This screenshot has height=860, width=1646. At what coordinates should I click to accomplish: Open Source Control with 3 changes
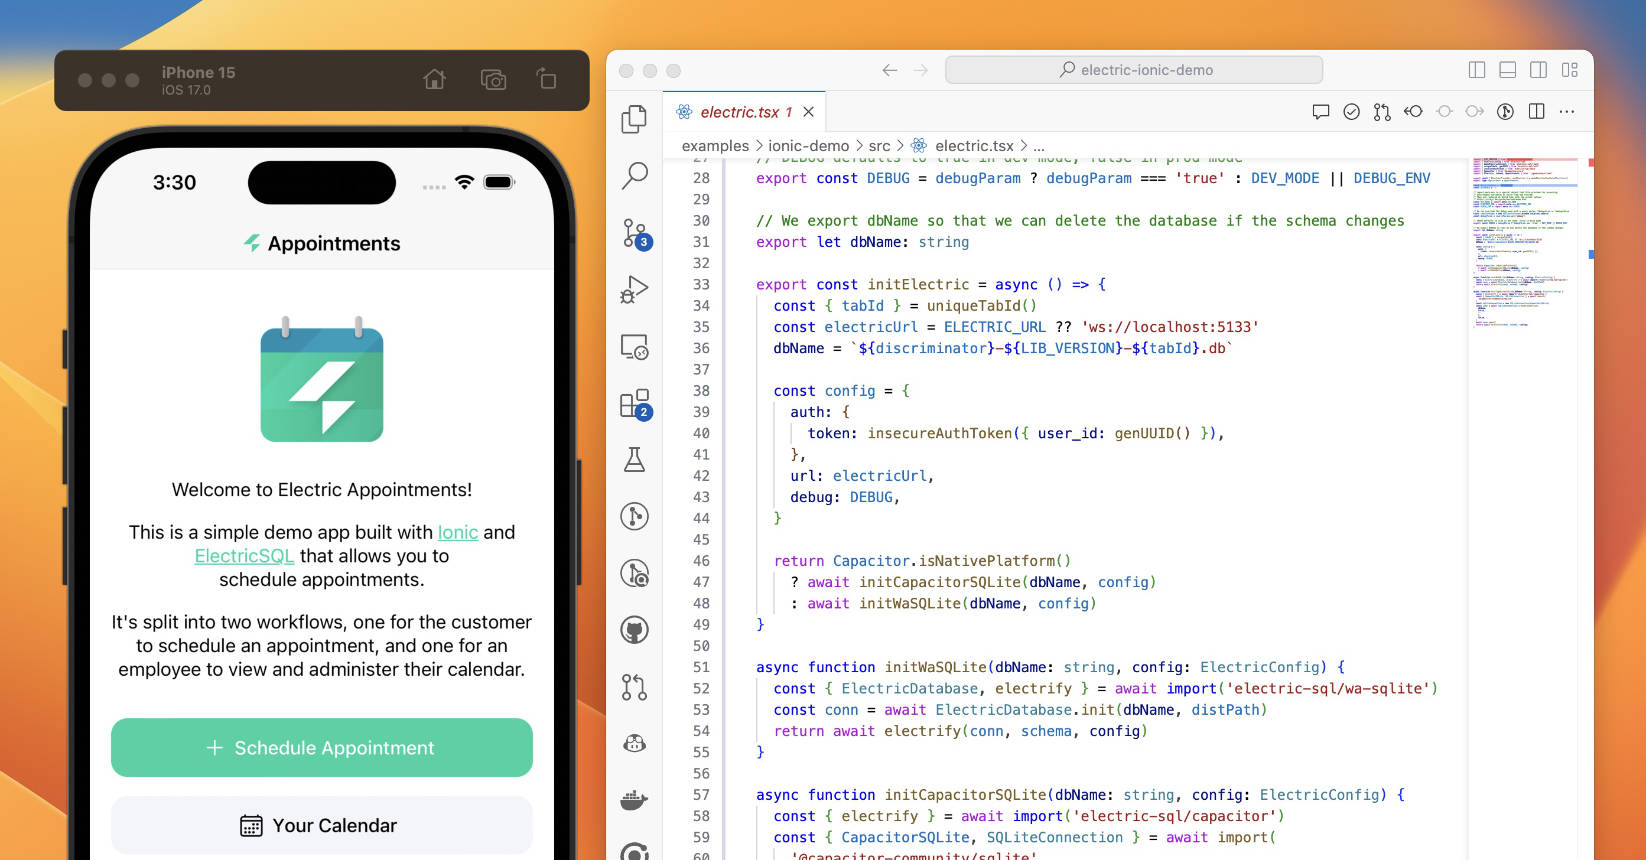coord(634,234)
